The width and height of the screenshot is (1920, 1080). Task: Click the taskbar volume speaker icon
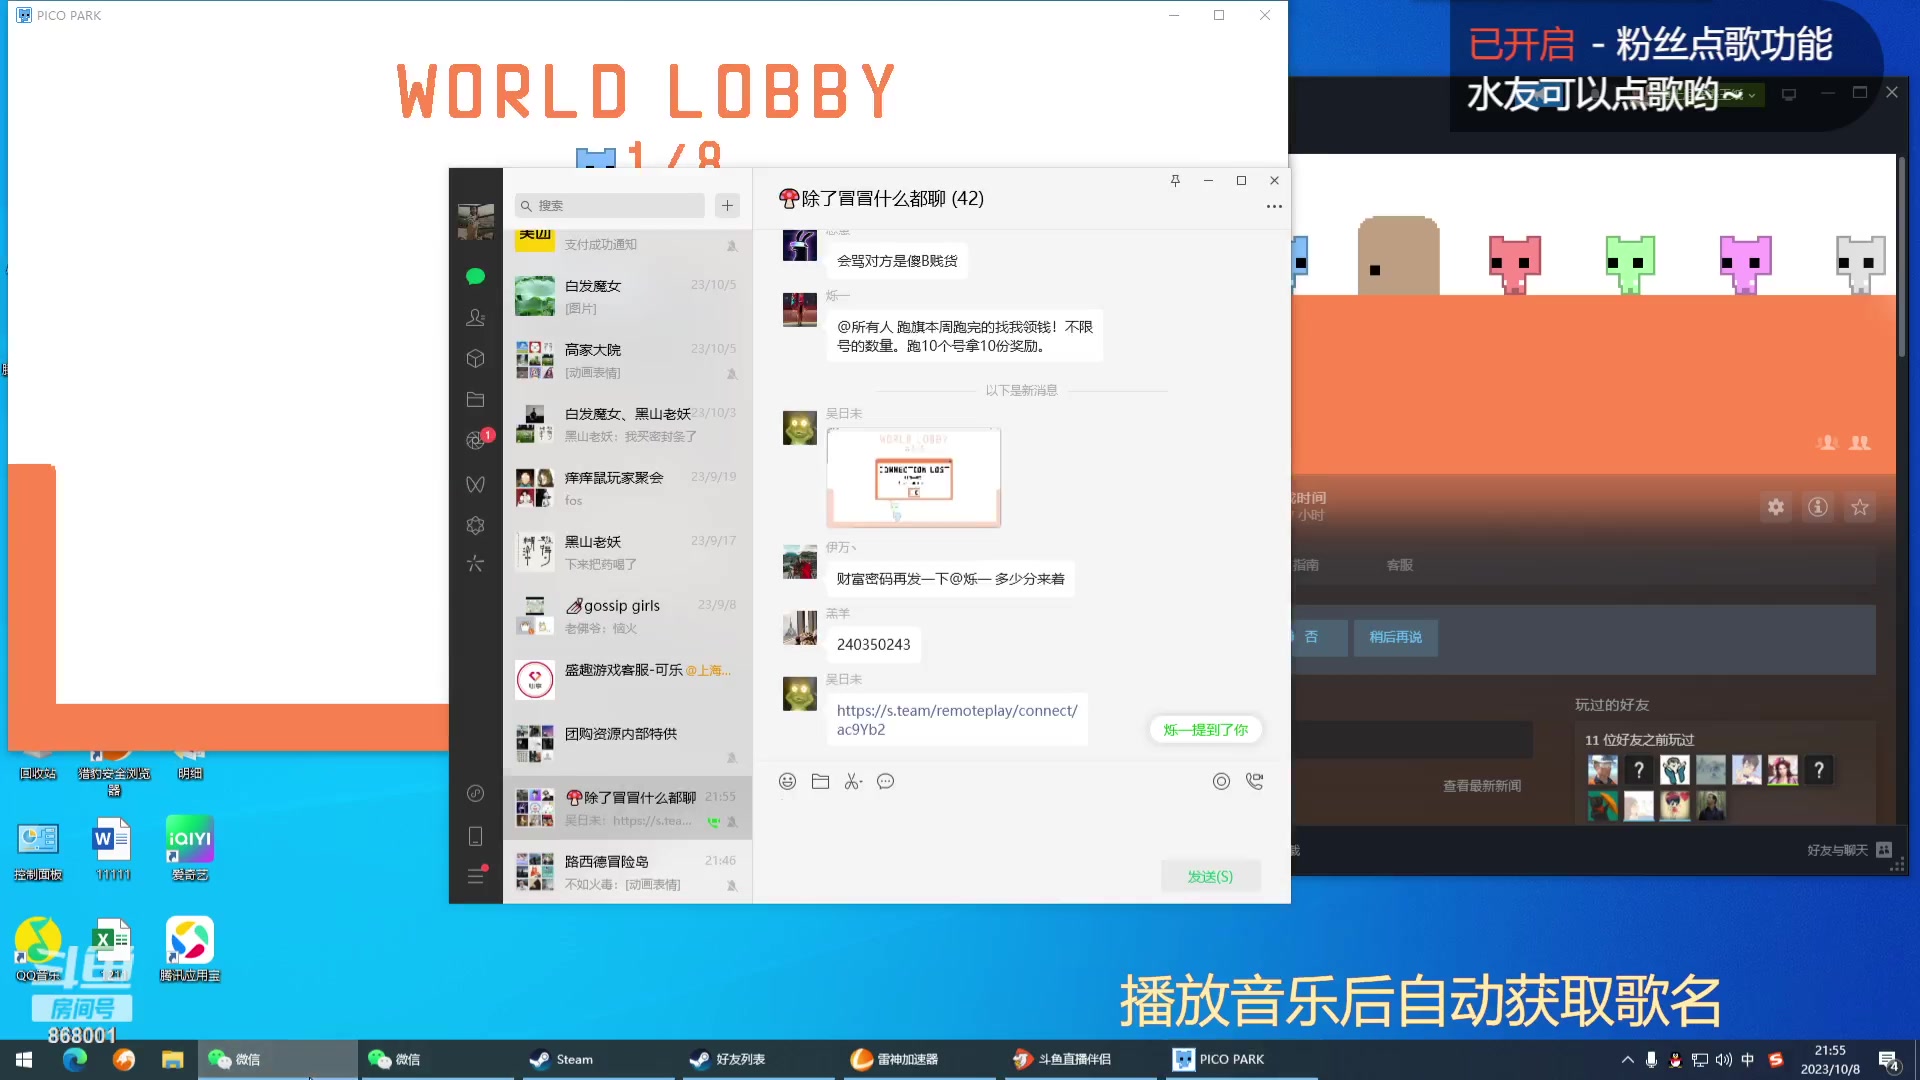click(x=1723, y=1059)
